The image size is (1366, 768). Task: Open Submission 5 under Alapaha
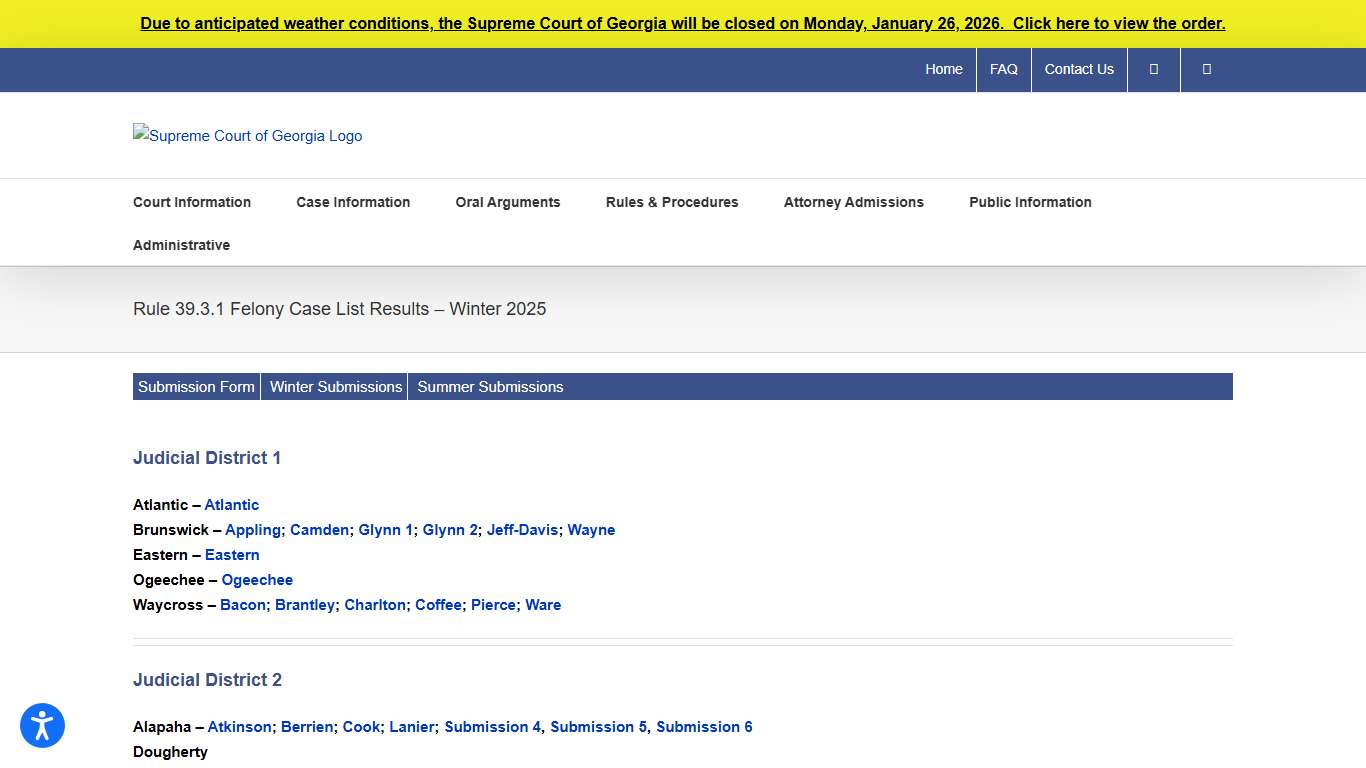(x=597, y=727)
